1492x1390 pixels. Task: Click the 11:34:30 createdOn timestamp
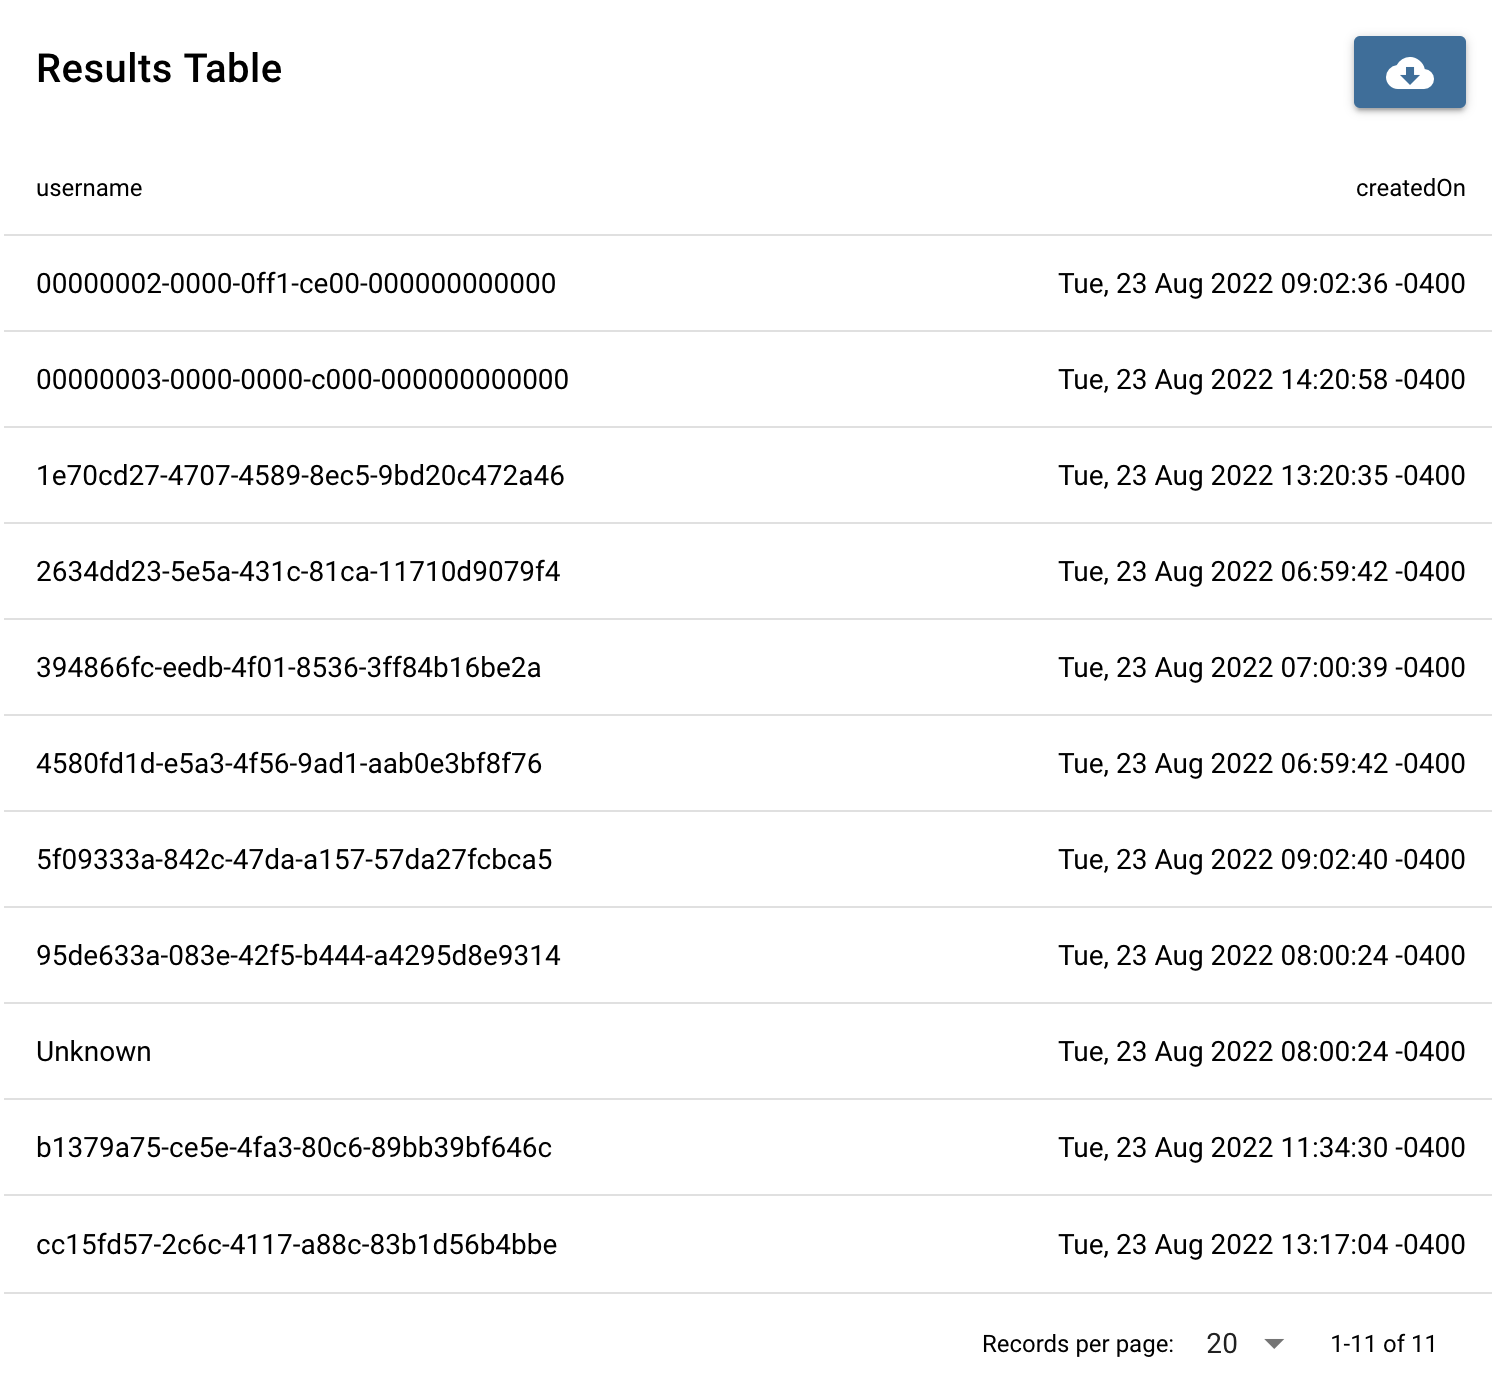pyautogui.click(x=1262, y=1148)
